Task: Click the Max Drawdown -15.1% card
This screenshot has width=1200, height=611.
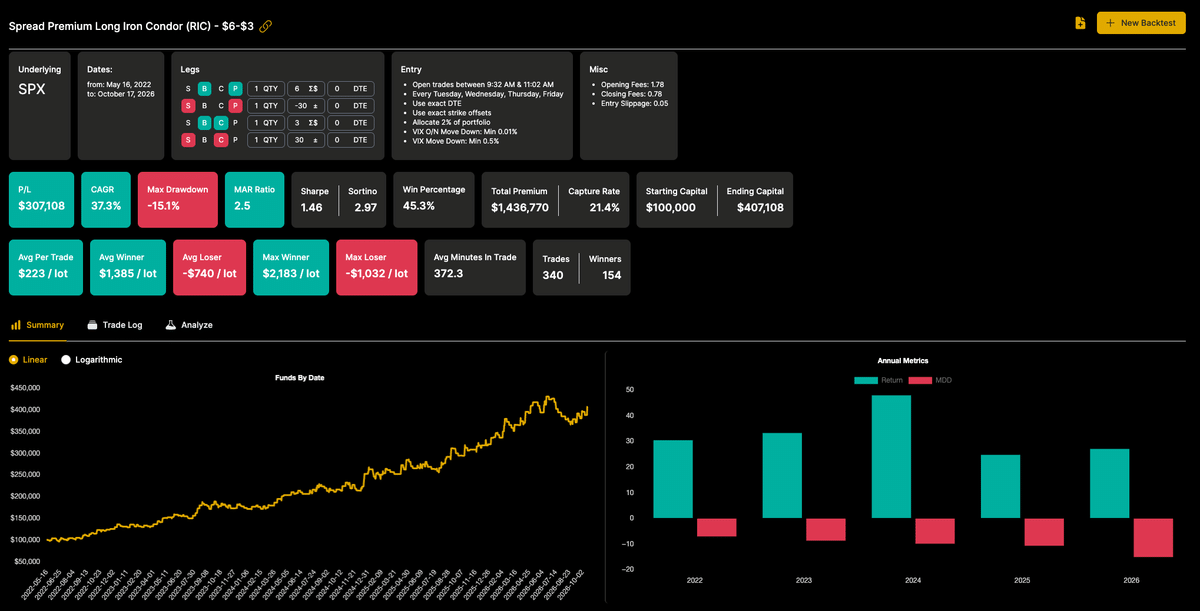Action: (x=177, y=198)
